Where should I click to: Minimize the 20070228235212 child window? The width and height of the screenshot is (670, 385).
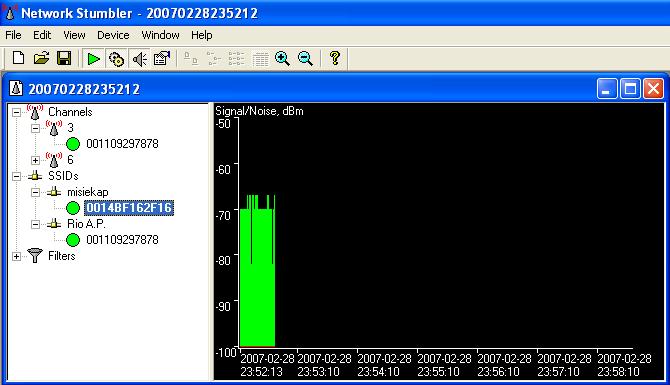(x=606, y=89)
